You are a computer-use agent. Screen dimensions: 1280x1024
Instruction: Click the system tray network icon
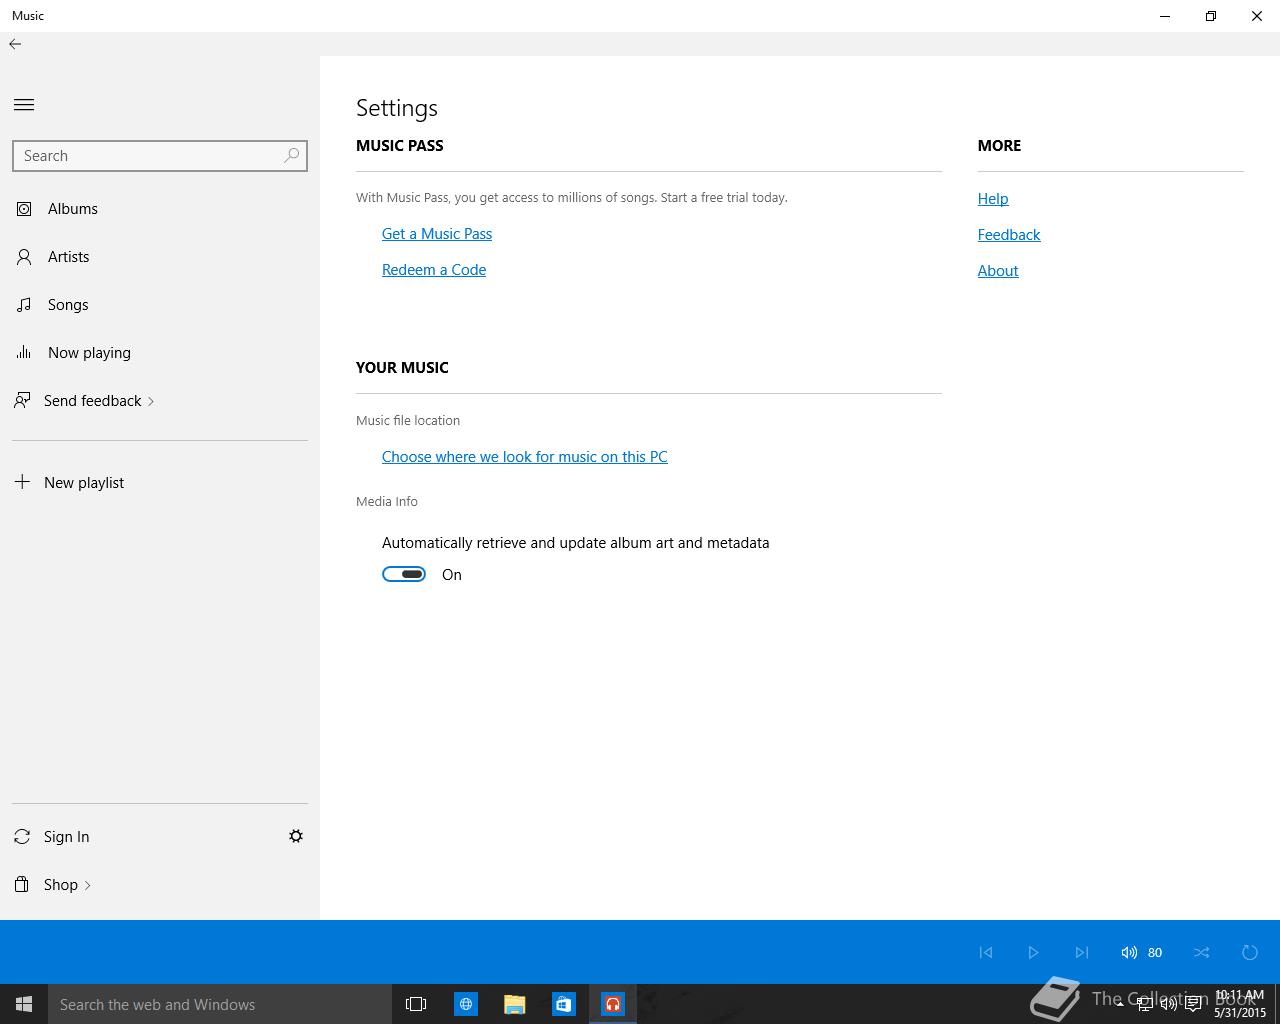1145,1004
